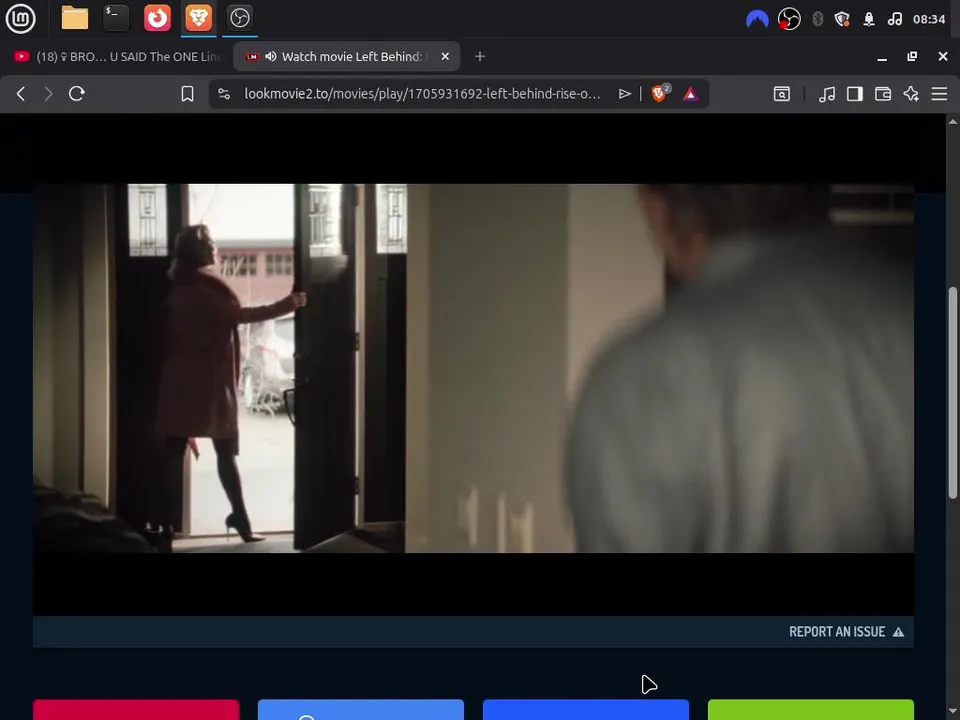This screenshot has height=720, width=960.
Task: Close the browser window
Action: [x=943, y=56]
